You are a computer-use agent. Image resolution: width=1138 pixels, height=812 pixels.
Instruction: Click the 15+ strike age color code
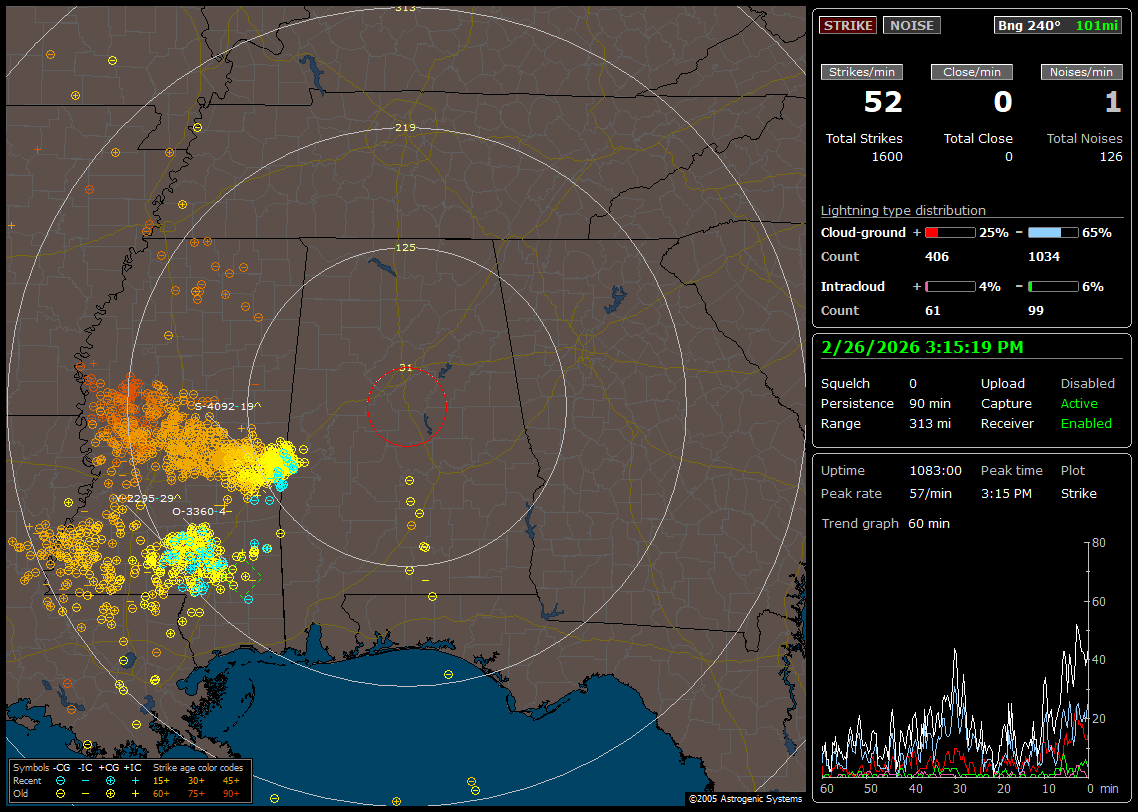coord(161,780)
